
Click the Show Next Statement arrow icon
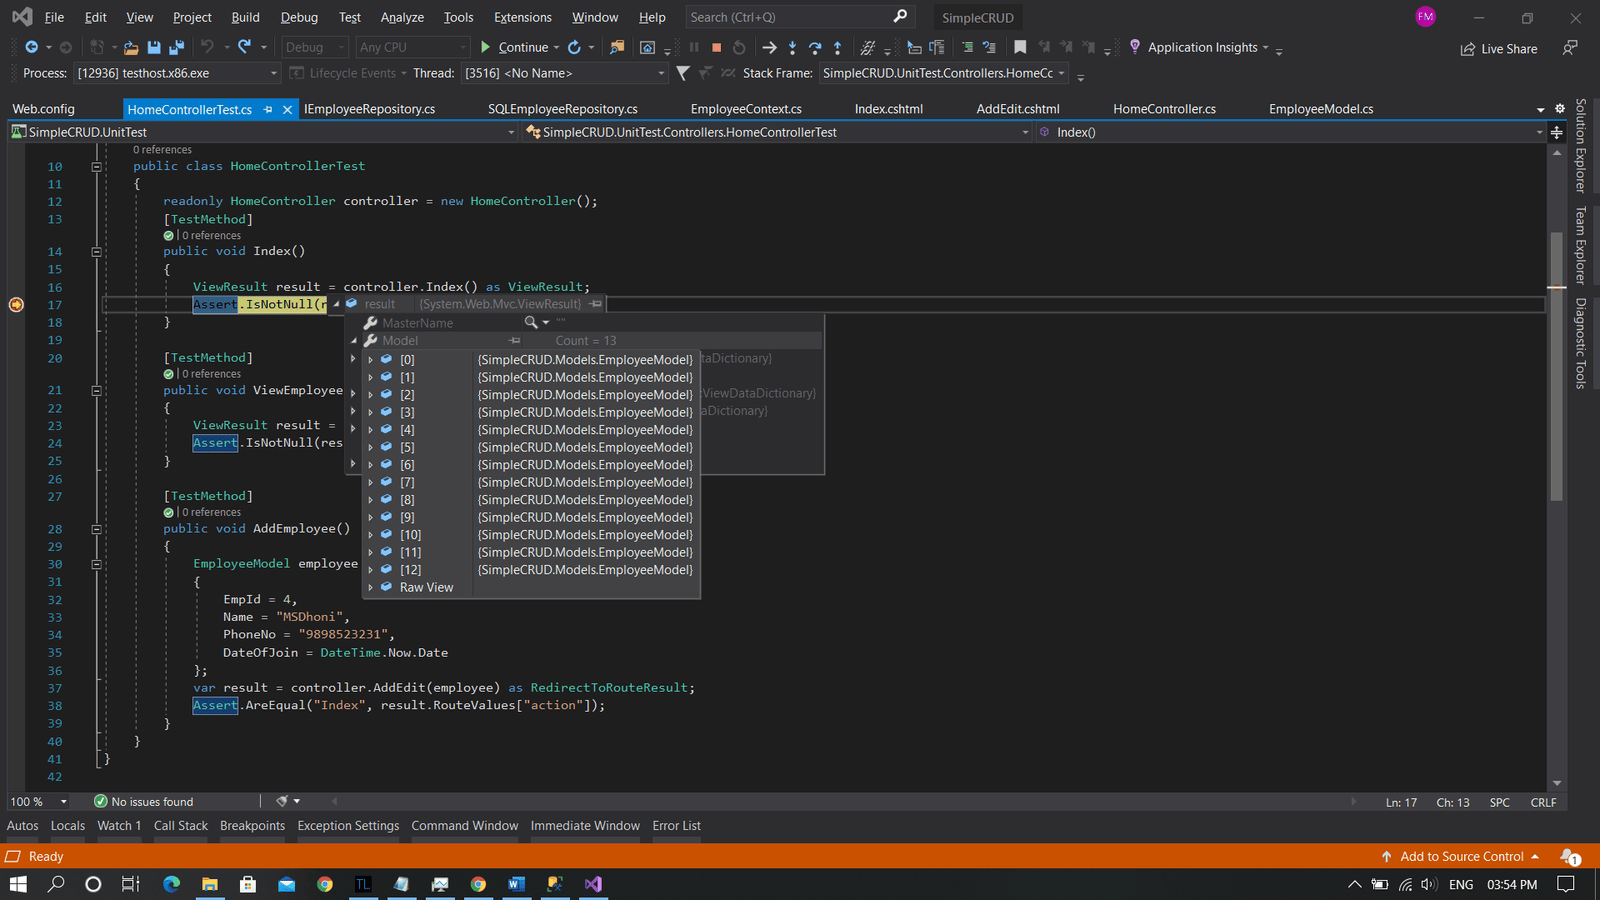[x=769, y=47]
